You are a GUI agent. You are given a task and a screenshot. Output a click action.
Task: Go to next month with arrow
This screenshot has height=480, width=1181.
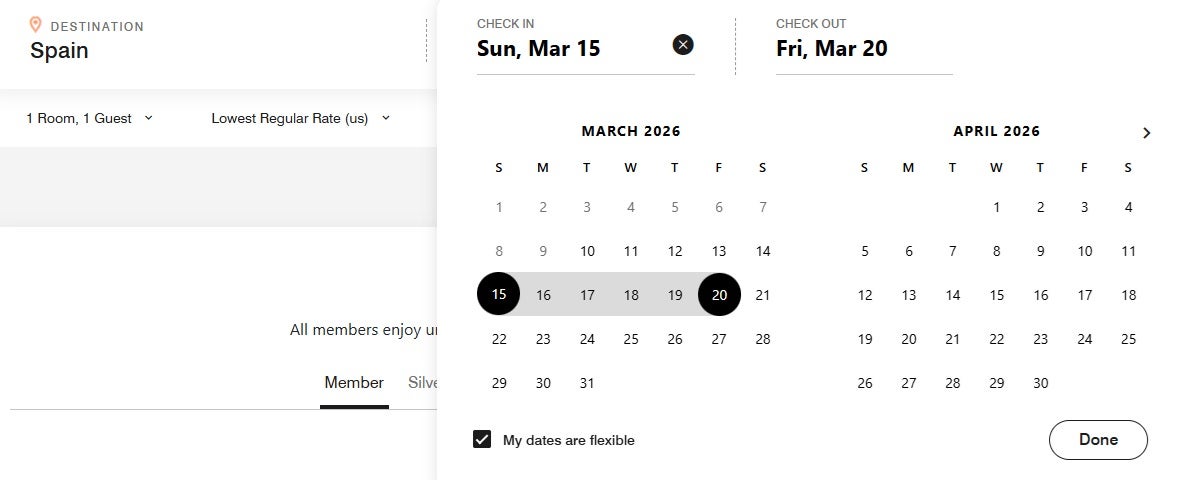pyautogui.click(x=1146, y=133)
